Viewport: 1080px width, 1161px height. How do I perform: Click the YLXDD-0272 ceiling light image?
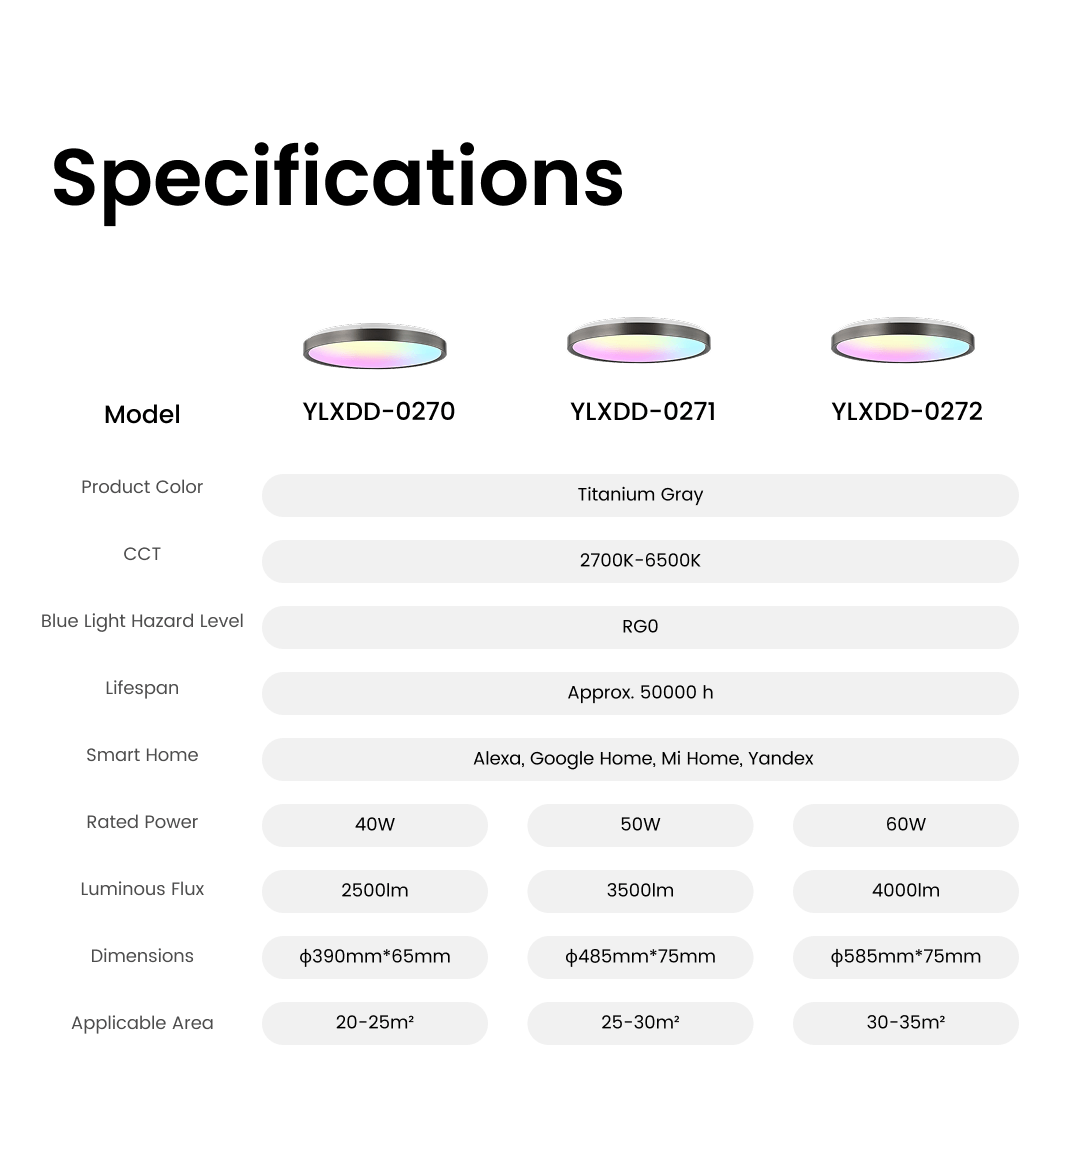coord(902,341)
